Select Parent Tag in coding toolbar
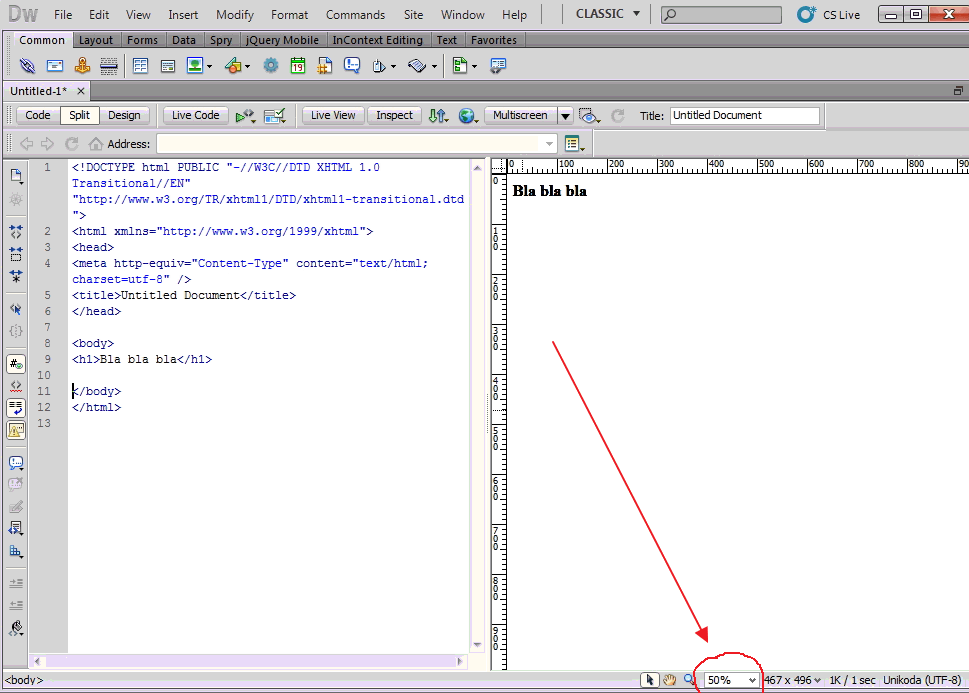The height and width of the screenshot is (693, 969). tap(16, 308)
